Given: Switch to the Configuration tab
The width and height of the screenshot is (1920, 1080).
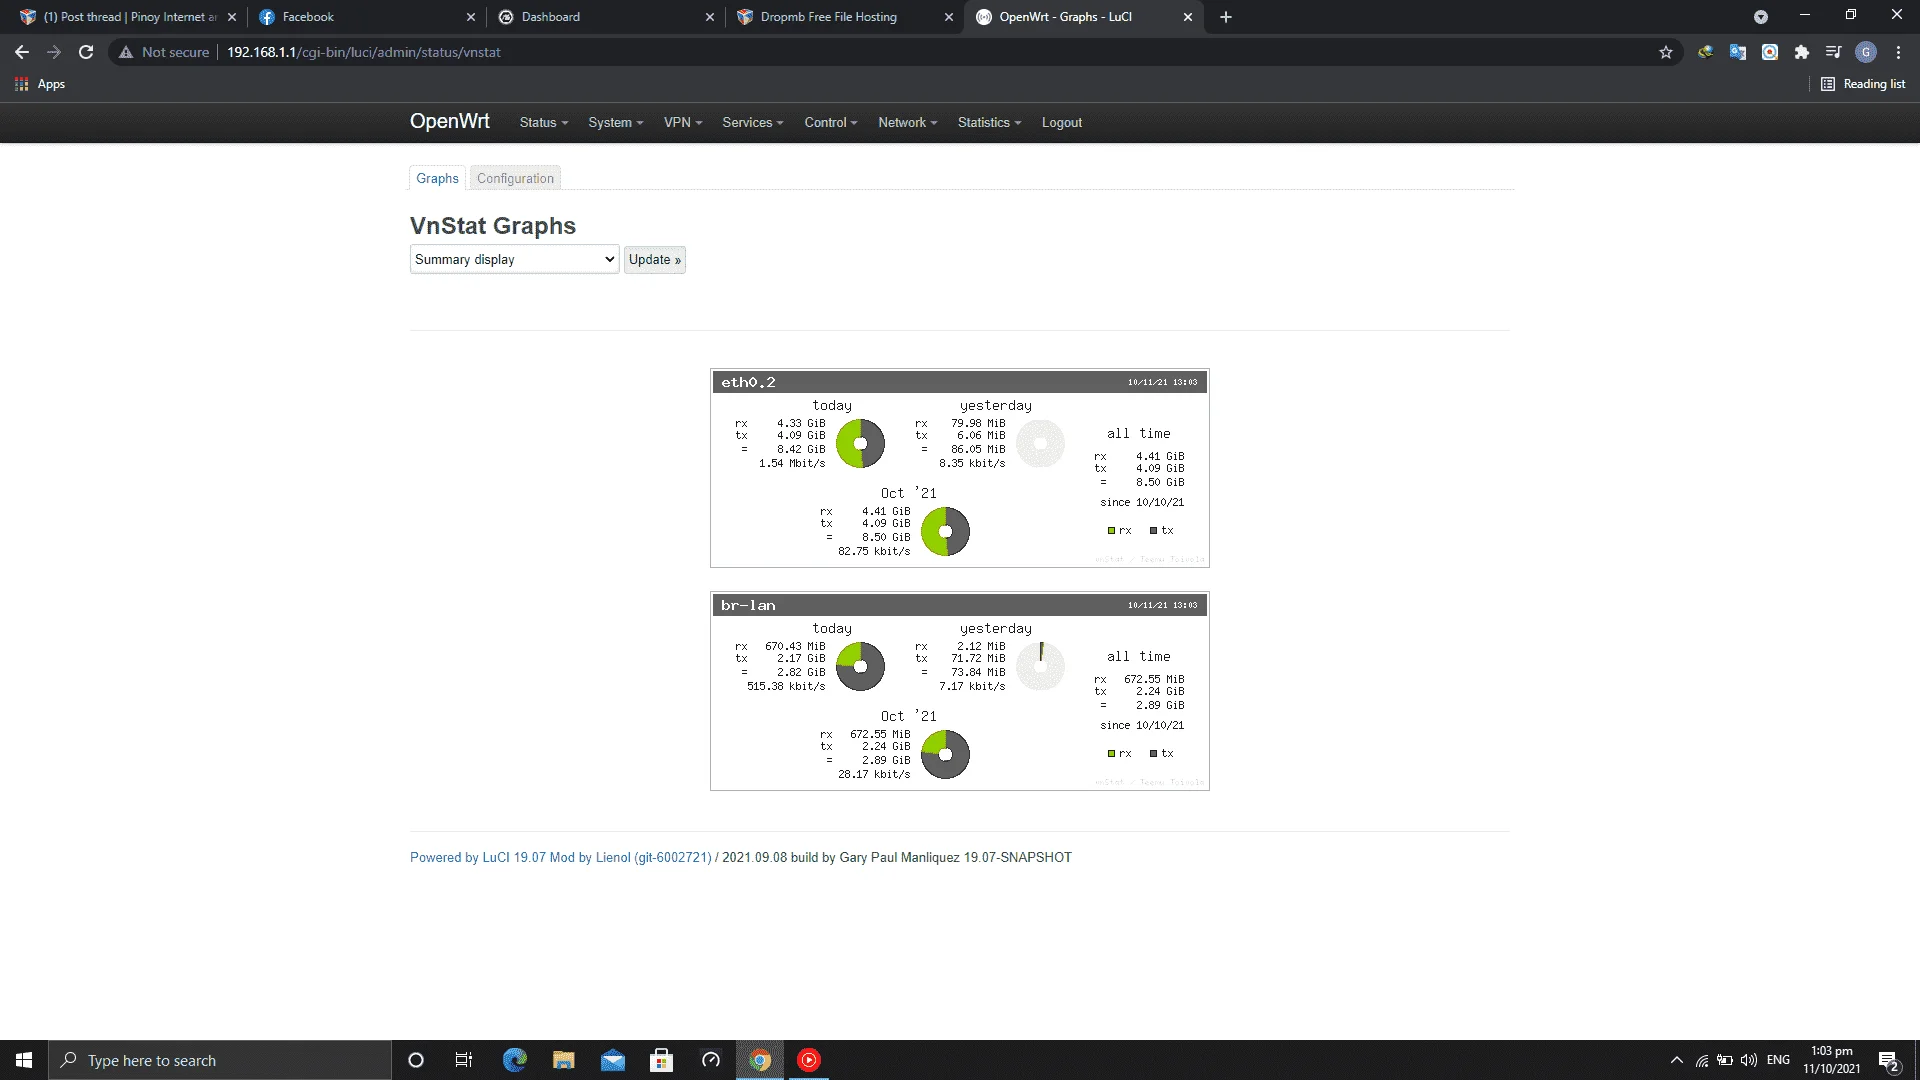Looking at the screenshot, I should pyautogui.click(x=515, y=178).
